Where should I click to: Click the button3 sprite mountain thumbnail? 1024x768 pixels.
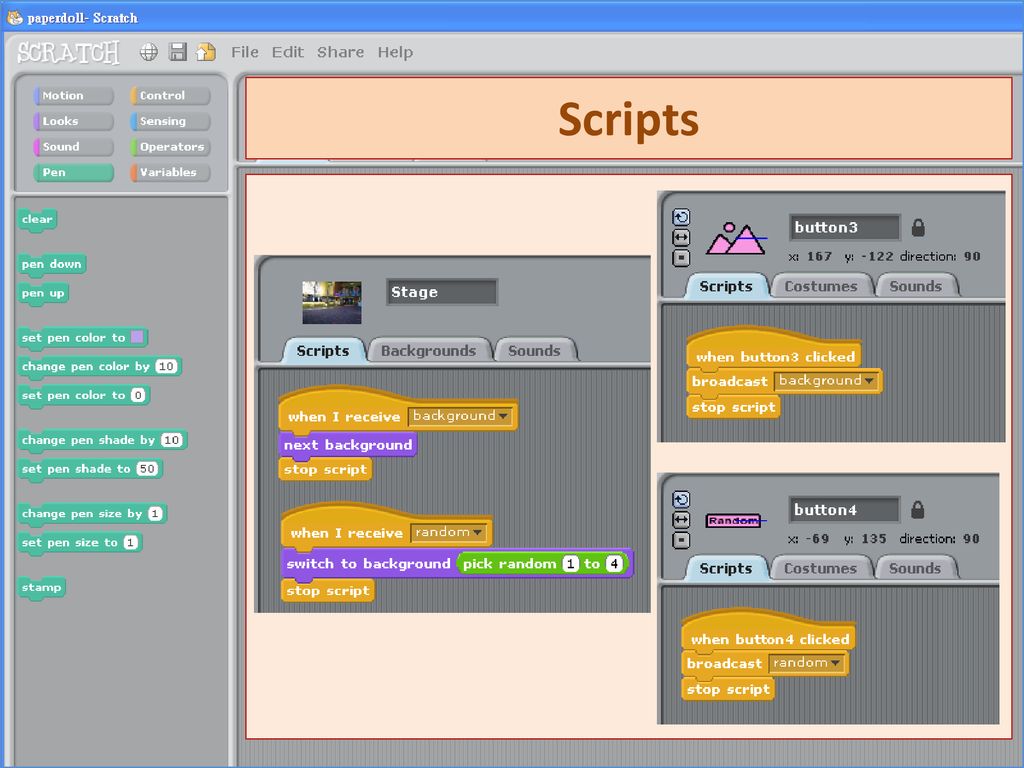tap(737, 238)
